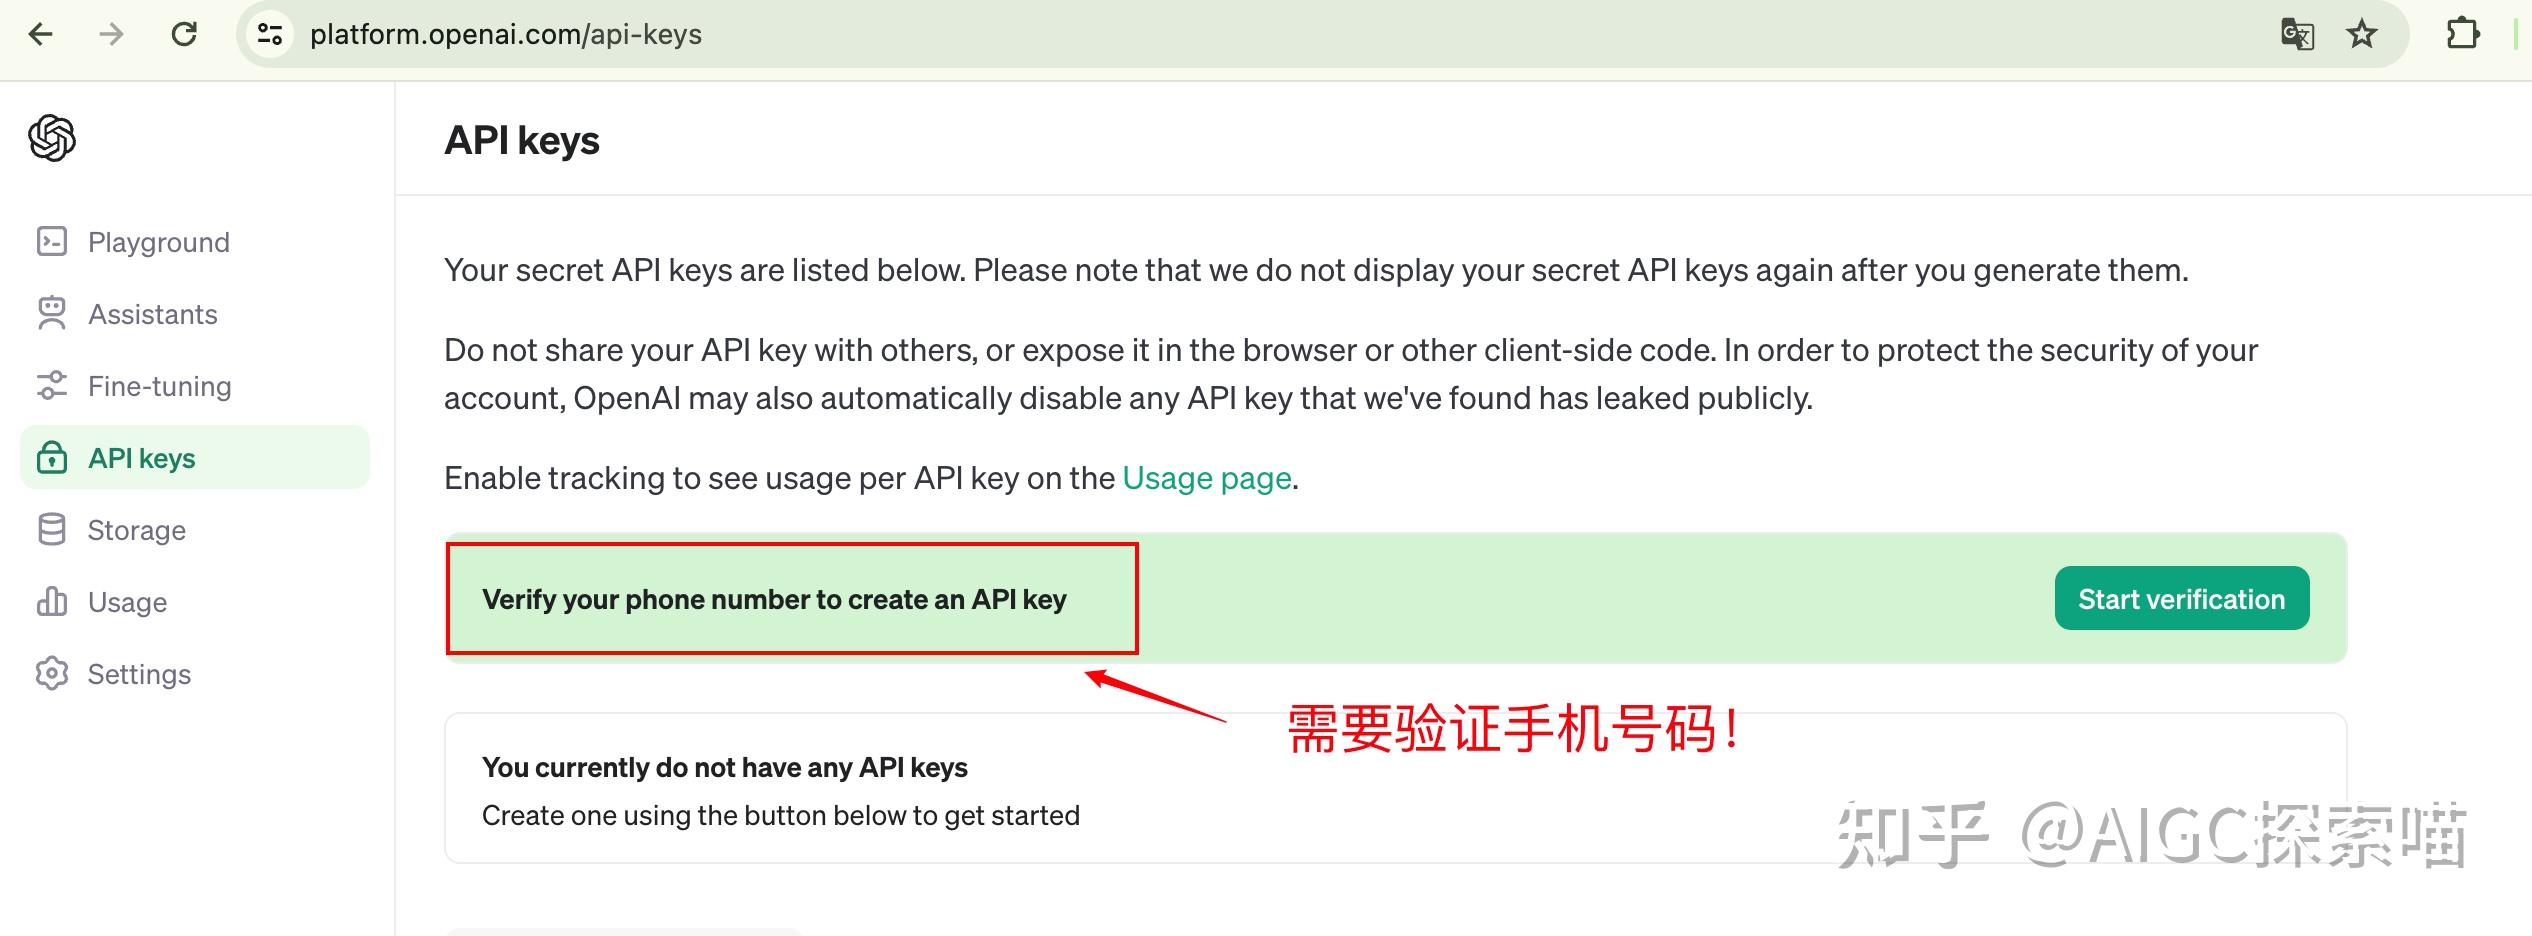Image resolution: width=2532 pixels, height=936 pixels.
Task: Open the browser extensions puzzle icon
Action: (x=2463, y=34)
